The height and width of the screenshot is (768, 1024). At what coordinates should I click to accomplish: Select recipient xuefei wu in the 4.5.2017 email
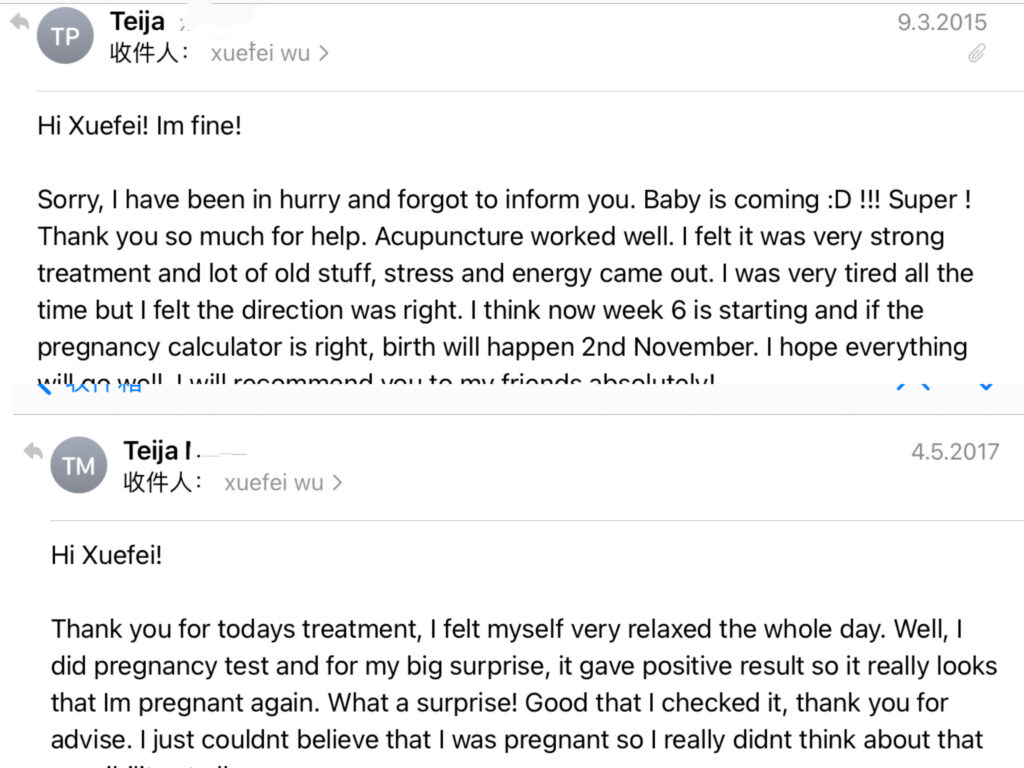click(x=273, y=483)
